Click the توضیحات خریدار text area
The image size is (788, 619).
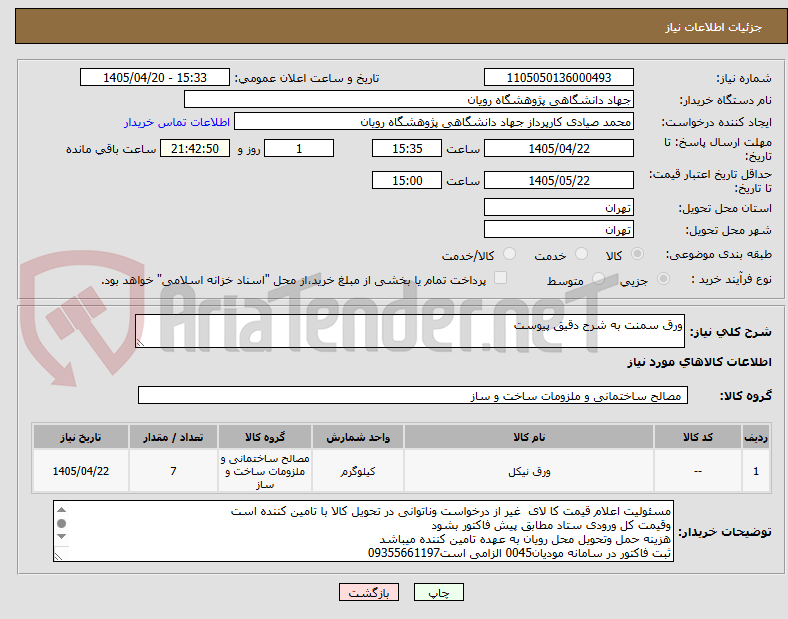pos(363,531)
